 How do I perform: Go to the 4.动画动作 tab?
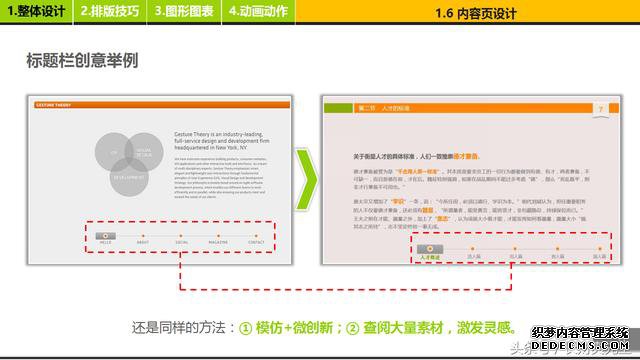(x=258, y=11)
